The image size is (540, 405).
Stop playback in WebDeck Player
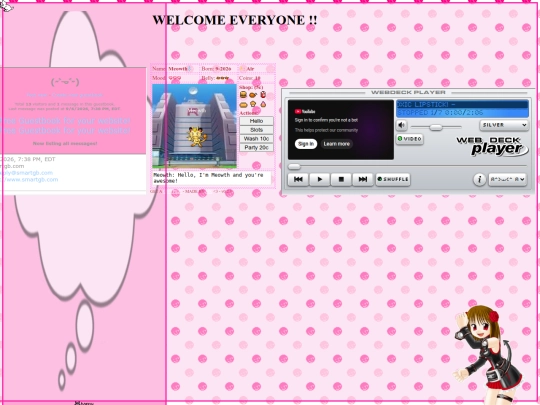[x=341, y=179]
